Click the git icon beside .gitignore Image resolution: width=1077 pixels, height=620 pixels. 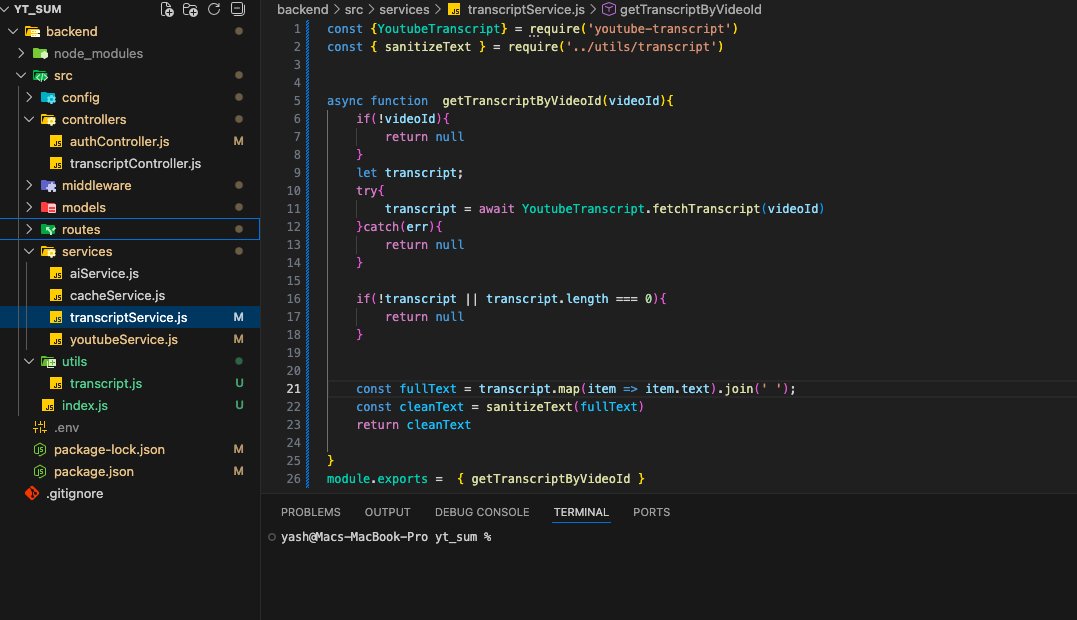click(32, 493)
